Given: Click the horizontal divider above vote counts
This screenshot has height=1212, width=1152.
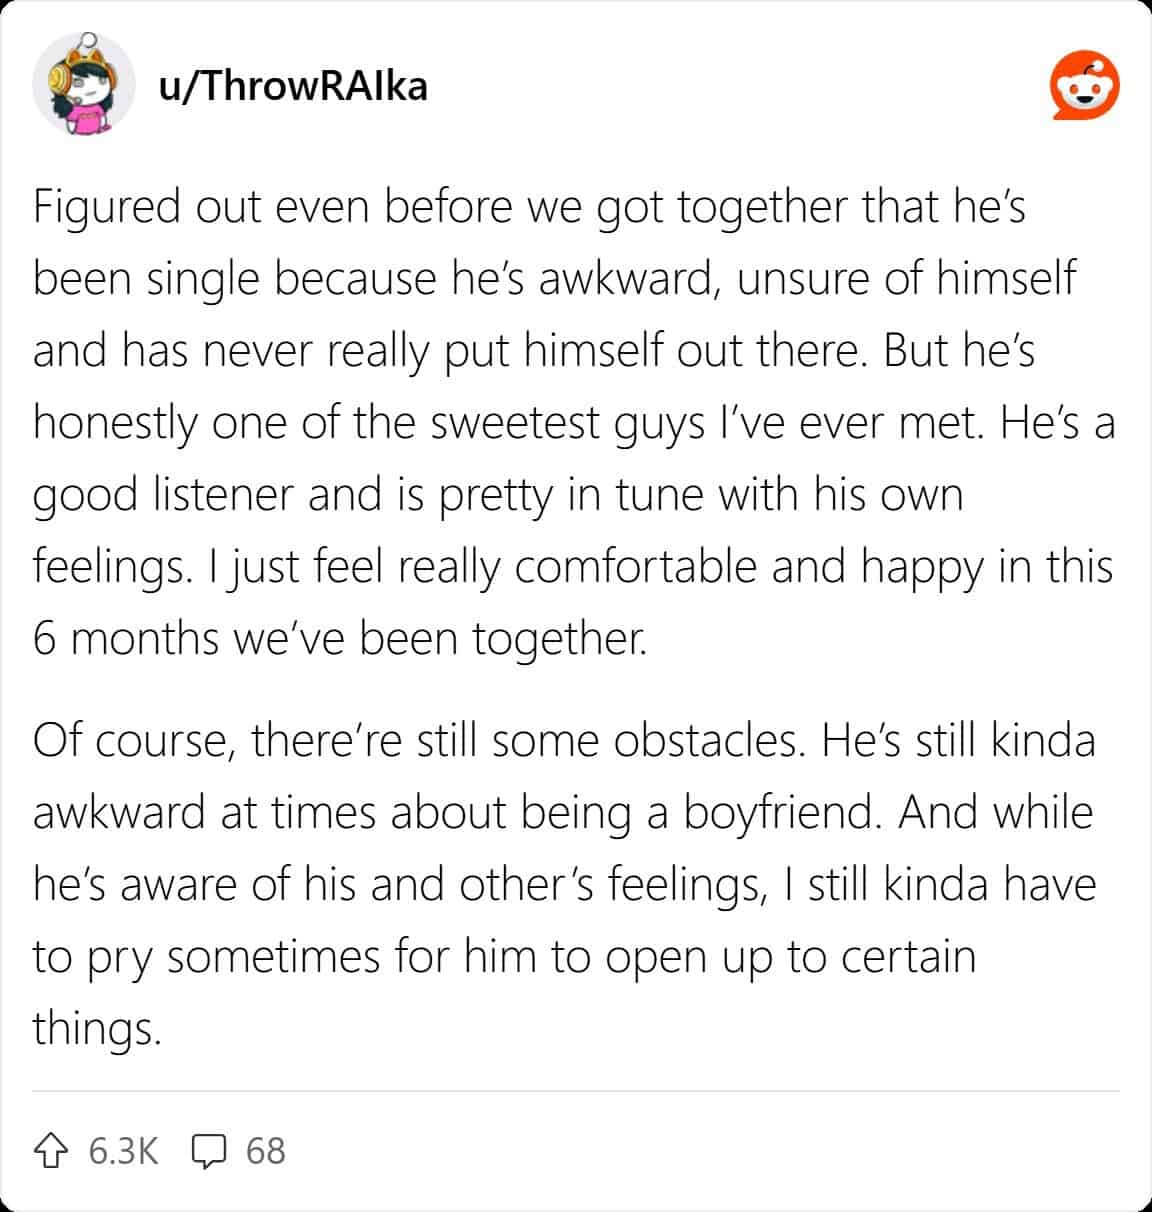Looking at the screenshot, I should 576,1091.
